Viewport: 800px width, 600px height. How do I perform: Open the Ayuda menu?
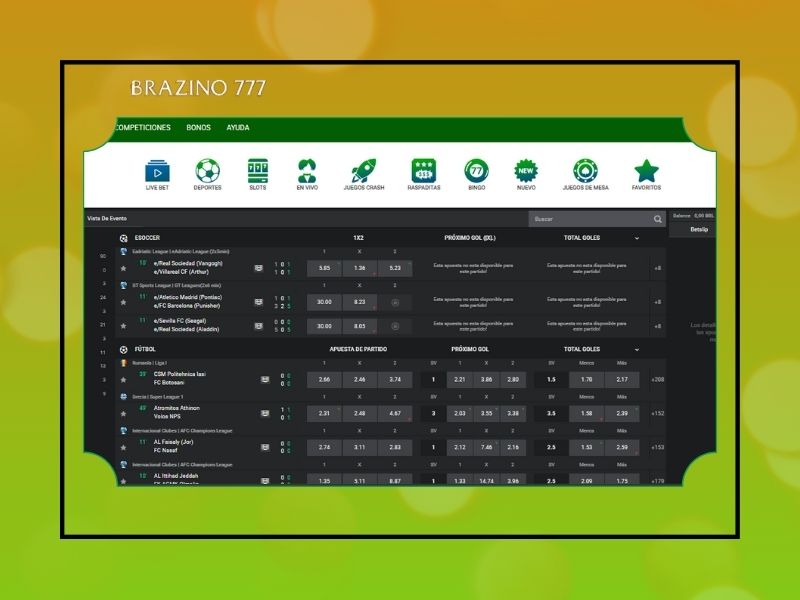[238, 128]
